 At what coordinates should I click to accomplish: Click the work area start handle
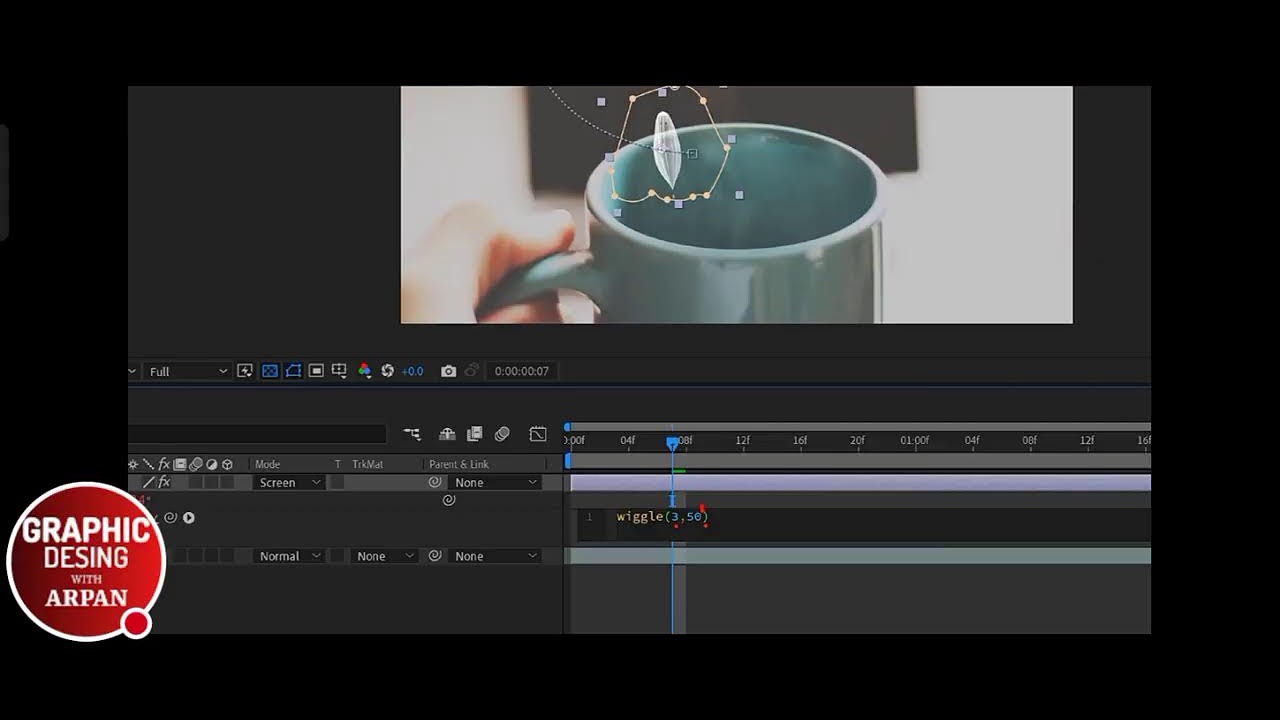tap(568, 461)
